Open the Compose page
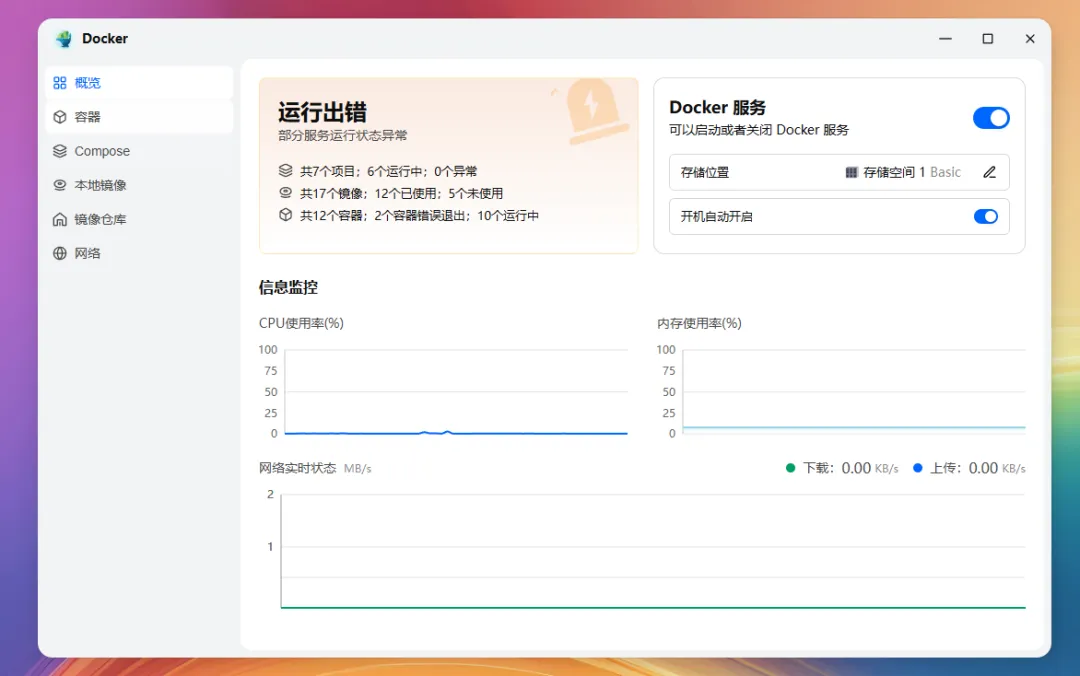 (139, 151)
